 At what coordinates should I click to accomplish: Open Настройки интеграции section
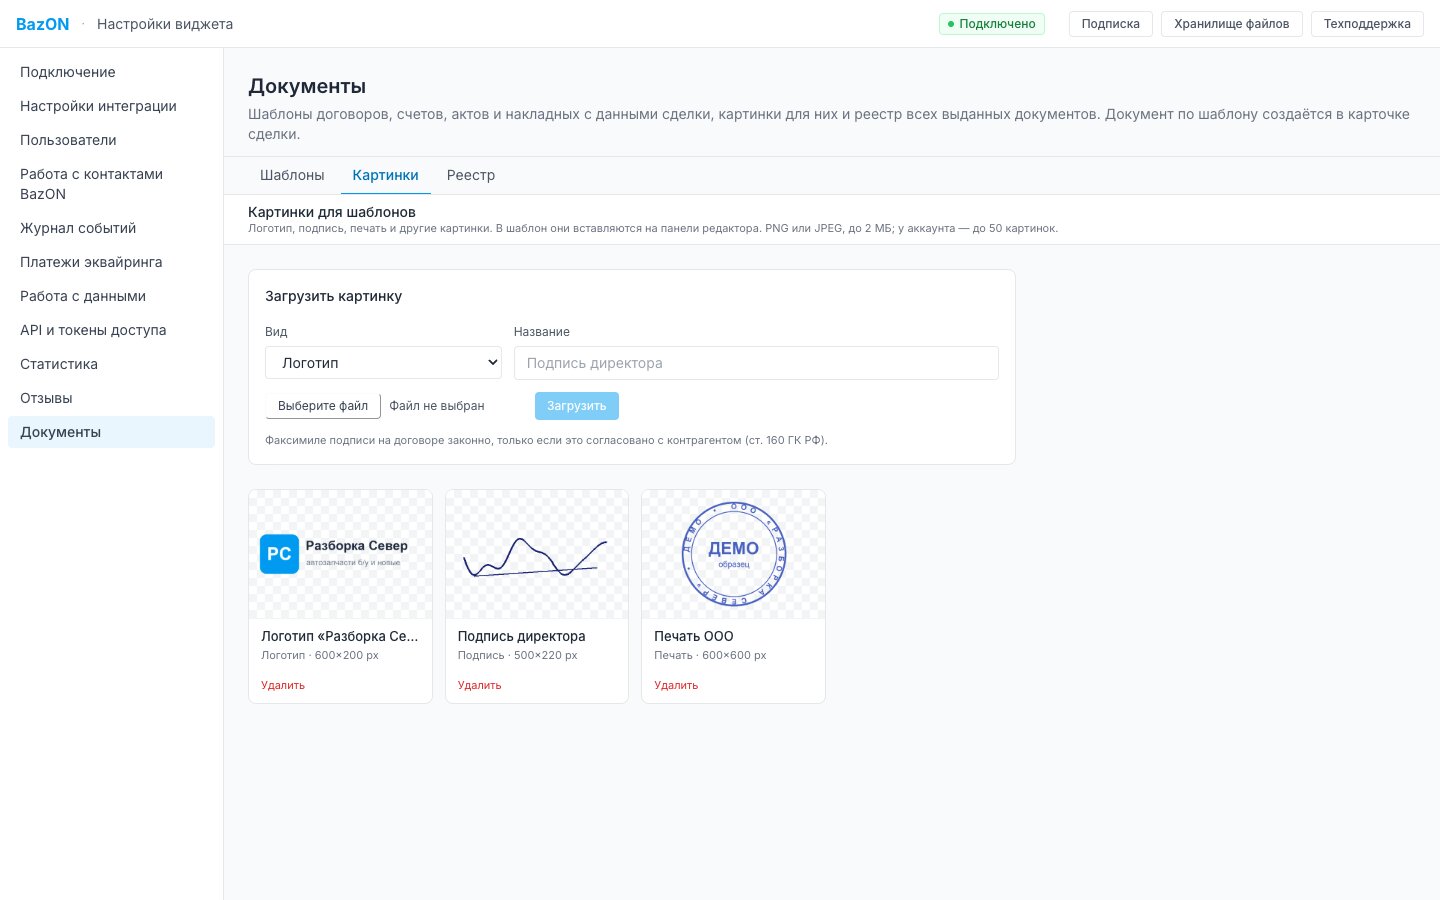[x=111, y=106]
